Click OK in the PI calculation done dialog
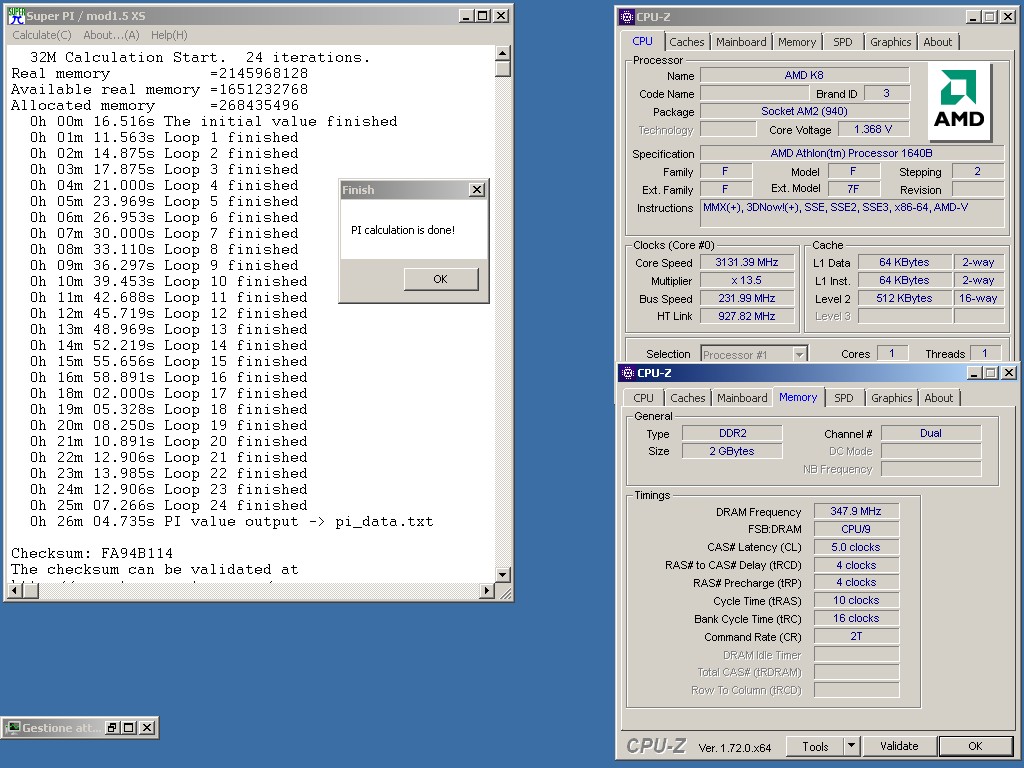The height and width of the screenshot is (768, 1024). coord(441,279)
